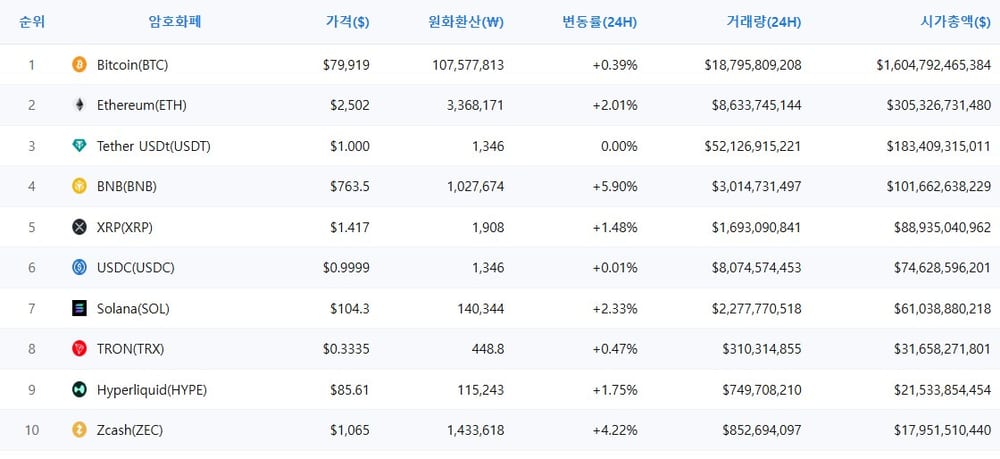Select XRP market cap $88,935,040,962
Screen dimensions: 1000x459
(x=943, y=228)
